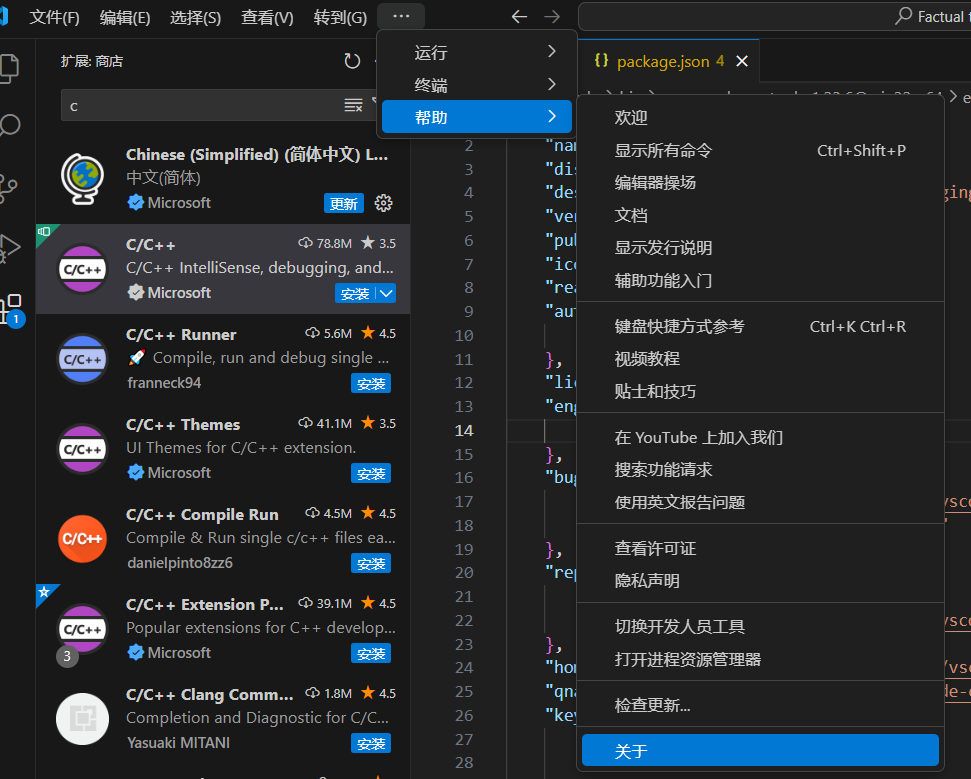
Task: Open the 文件(F) menu
Action: point(54,17)
